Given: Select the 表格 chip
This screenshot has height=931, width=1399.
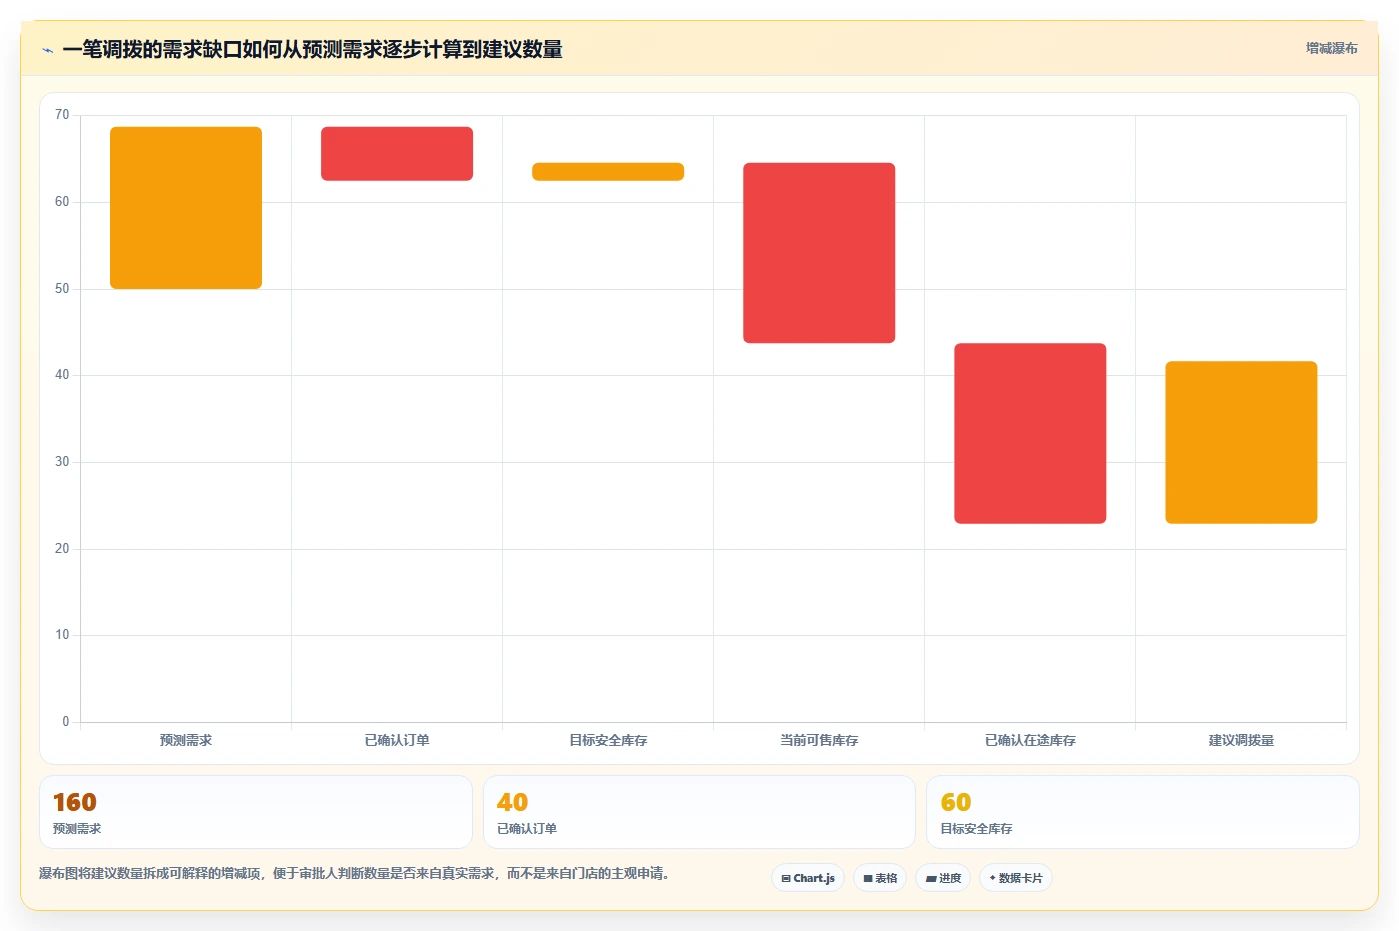Looking at the screenshot, I should pyautogui.click(x=880, y=878).
